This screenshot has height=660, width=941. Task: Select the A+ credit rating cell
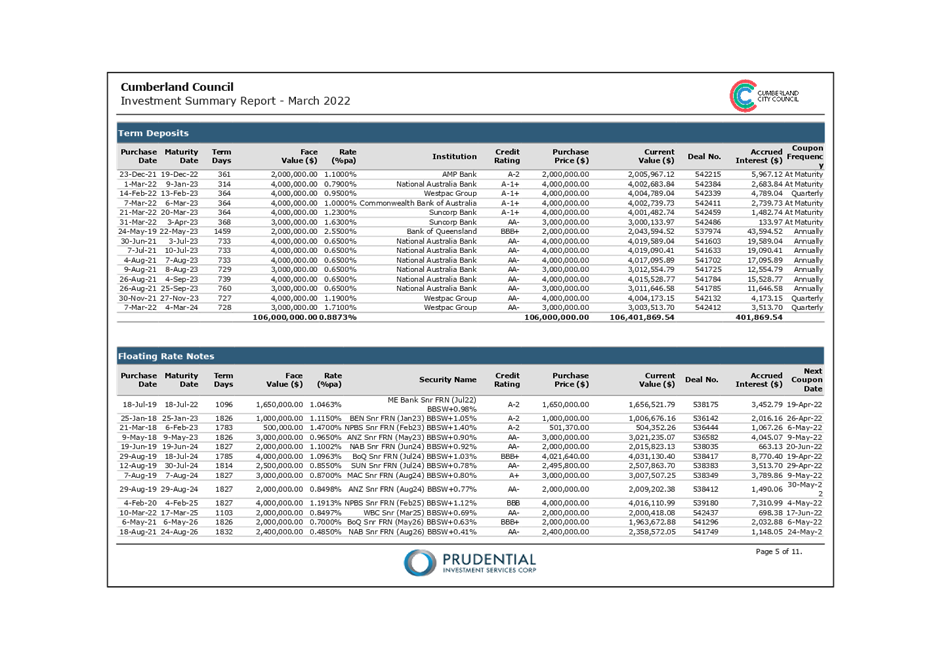click(514, 476)
